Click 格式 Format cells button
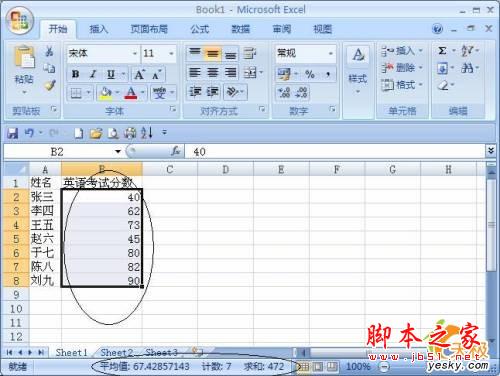 pos(402,85)
